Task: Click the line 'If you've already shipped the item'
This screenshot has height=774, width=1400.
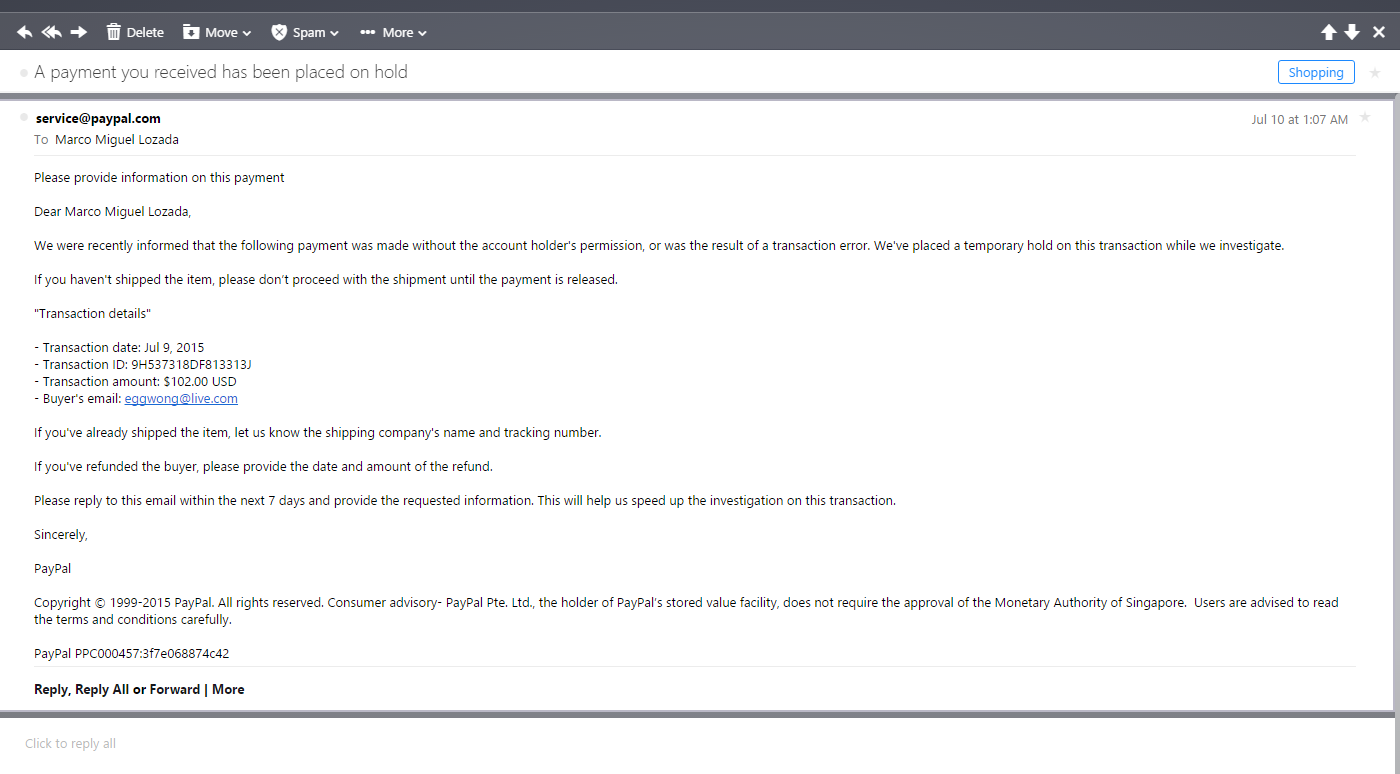Action: click(318, 432)
